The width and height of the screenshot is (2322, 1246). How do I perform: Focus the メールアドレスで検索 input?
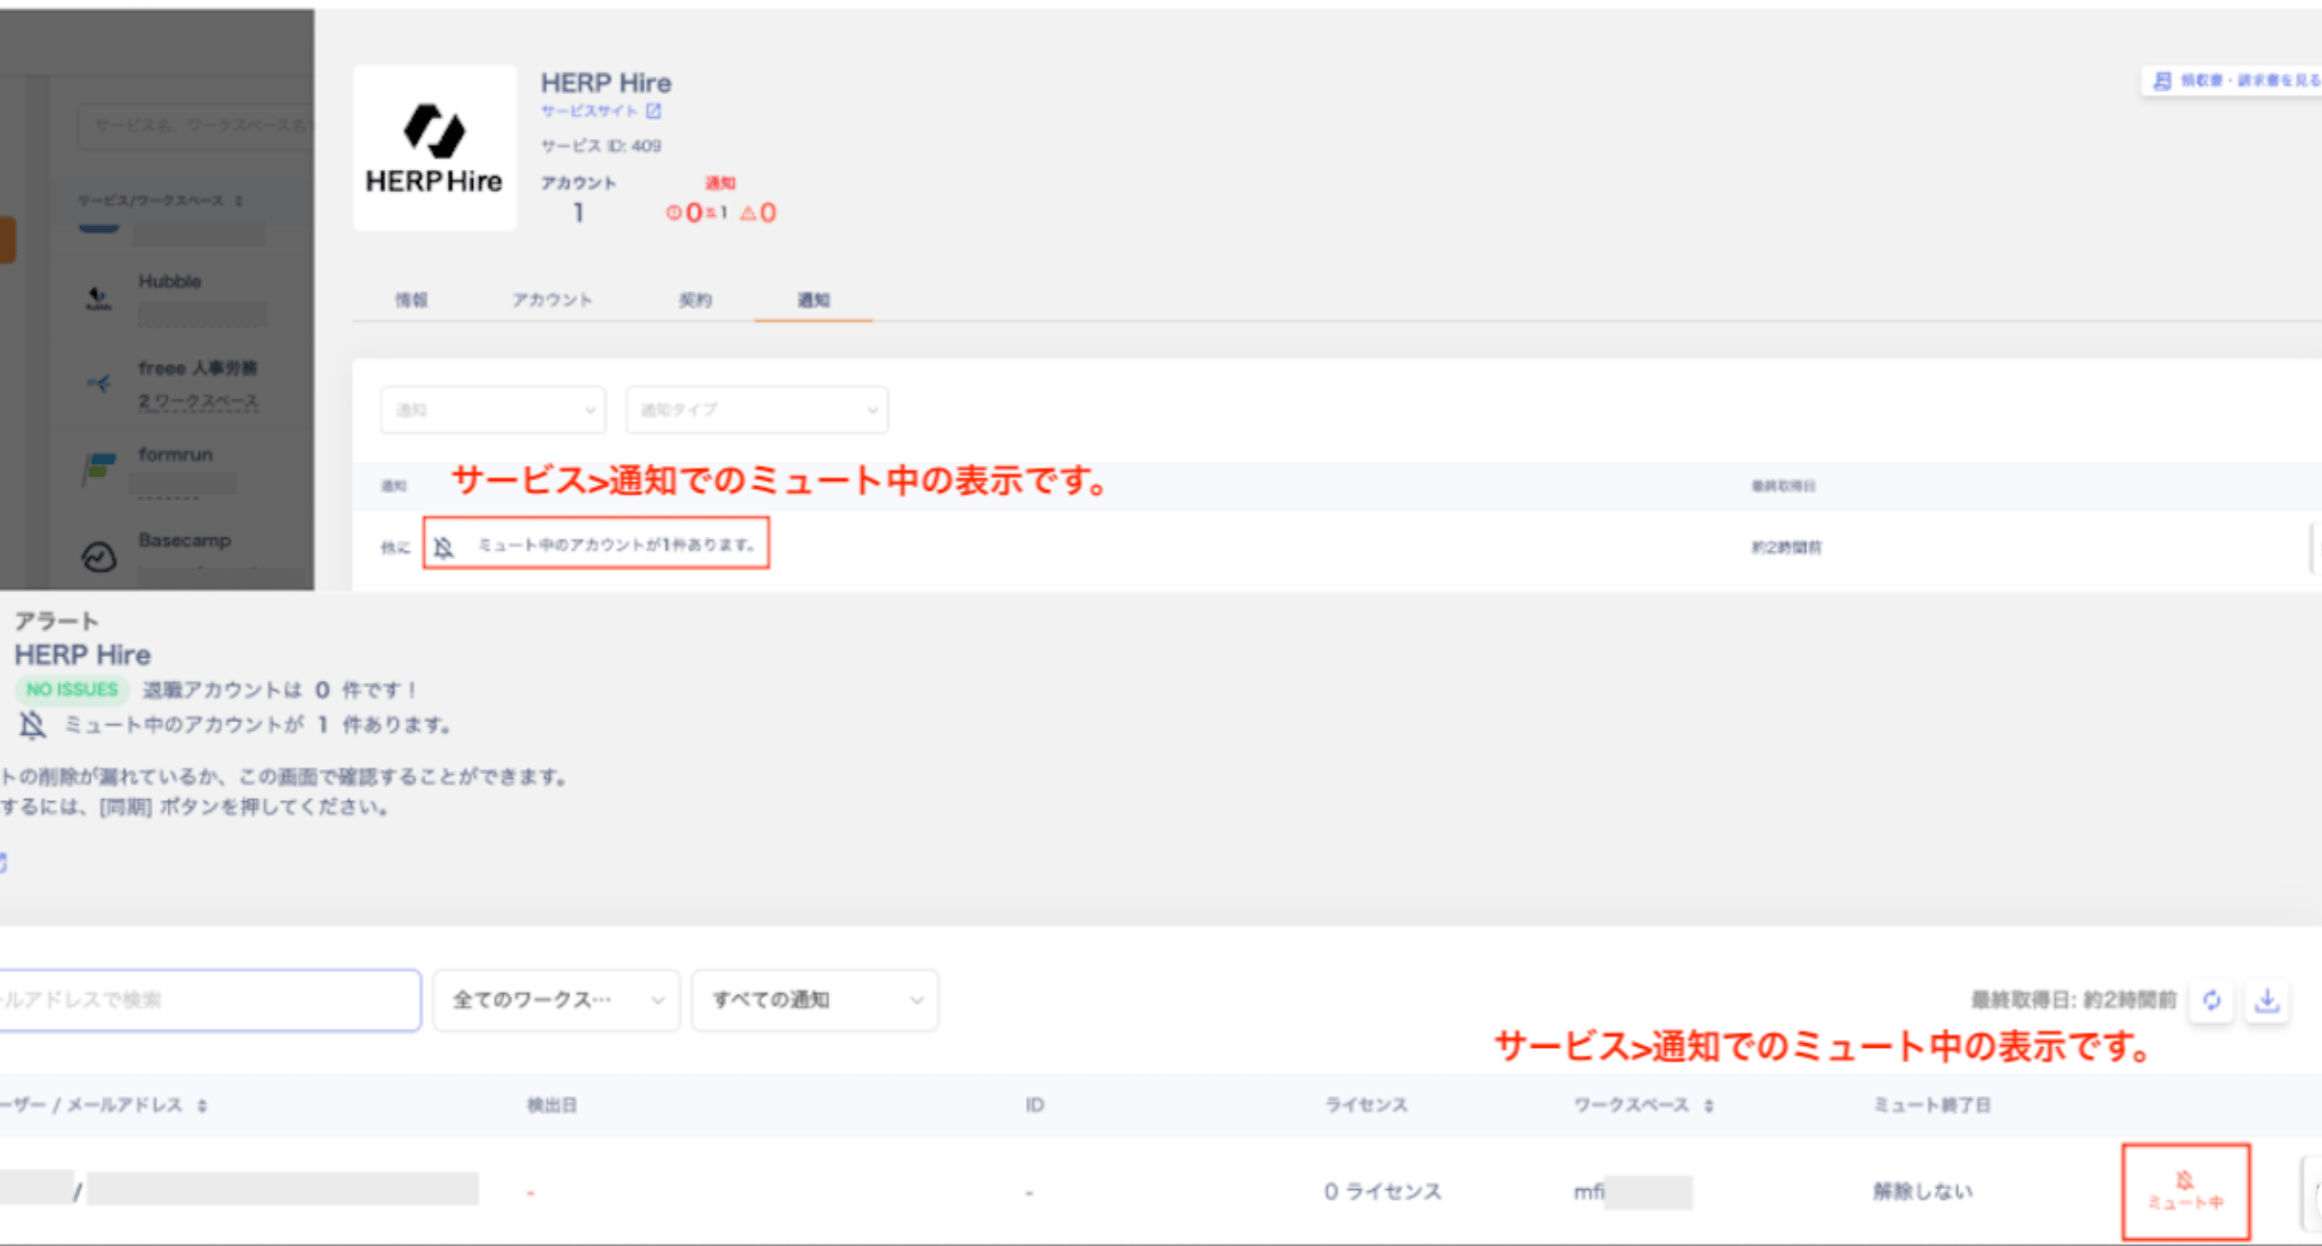click(x=209, y=1000)
